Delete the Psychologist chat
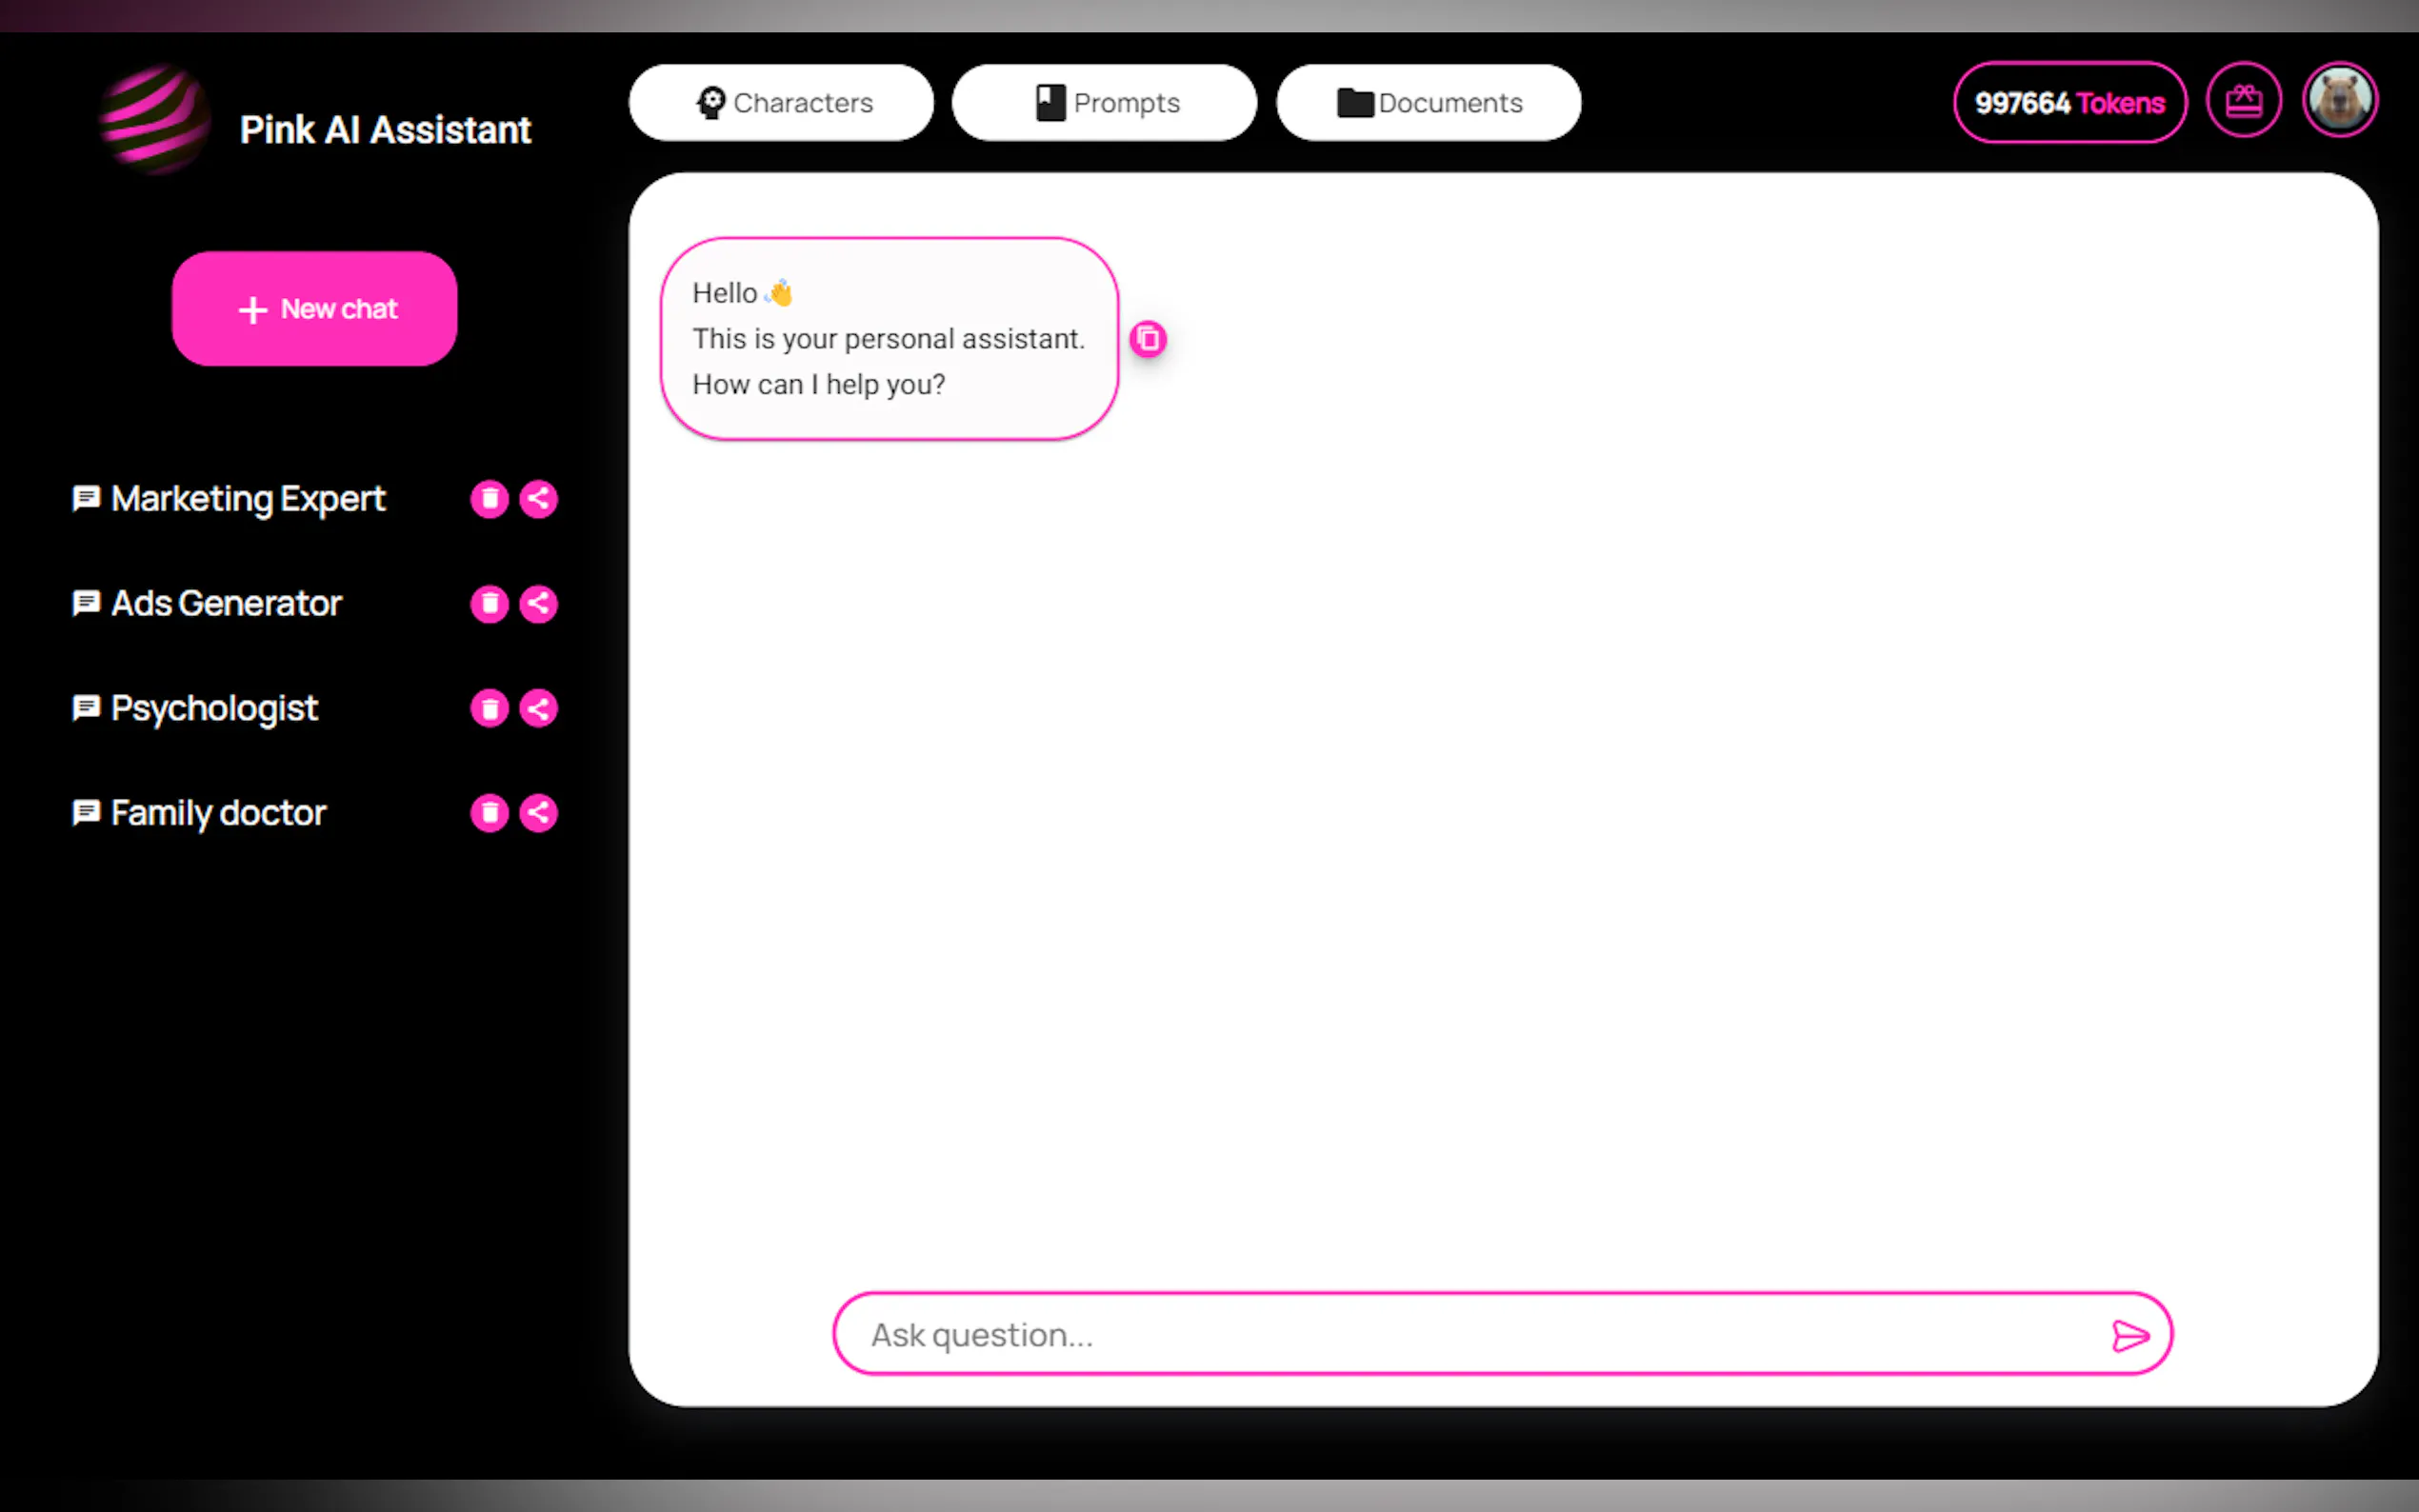The image size is (2419, 1512). [489, 708]
